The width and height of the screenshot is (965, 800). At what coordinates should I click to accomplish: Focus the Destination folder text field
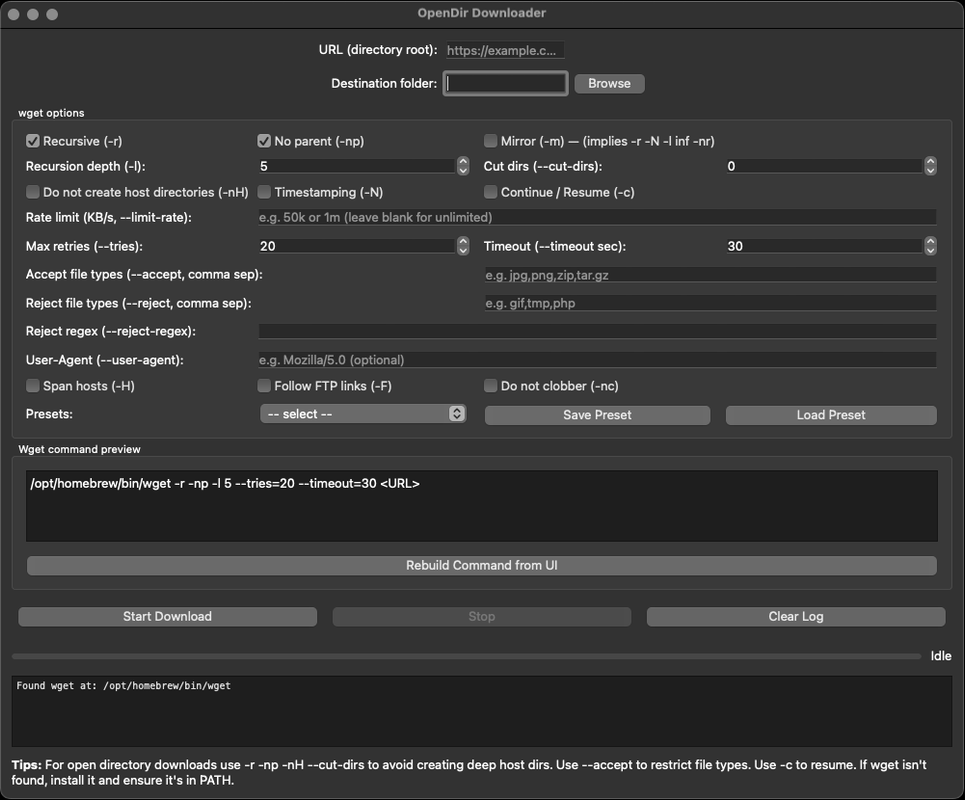coord(505,83)
